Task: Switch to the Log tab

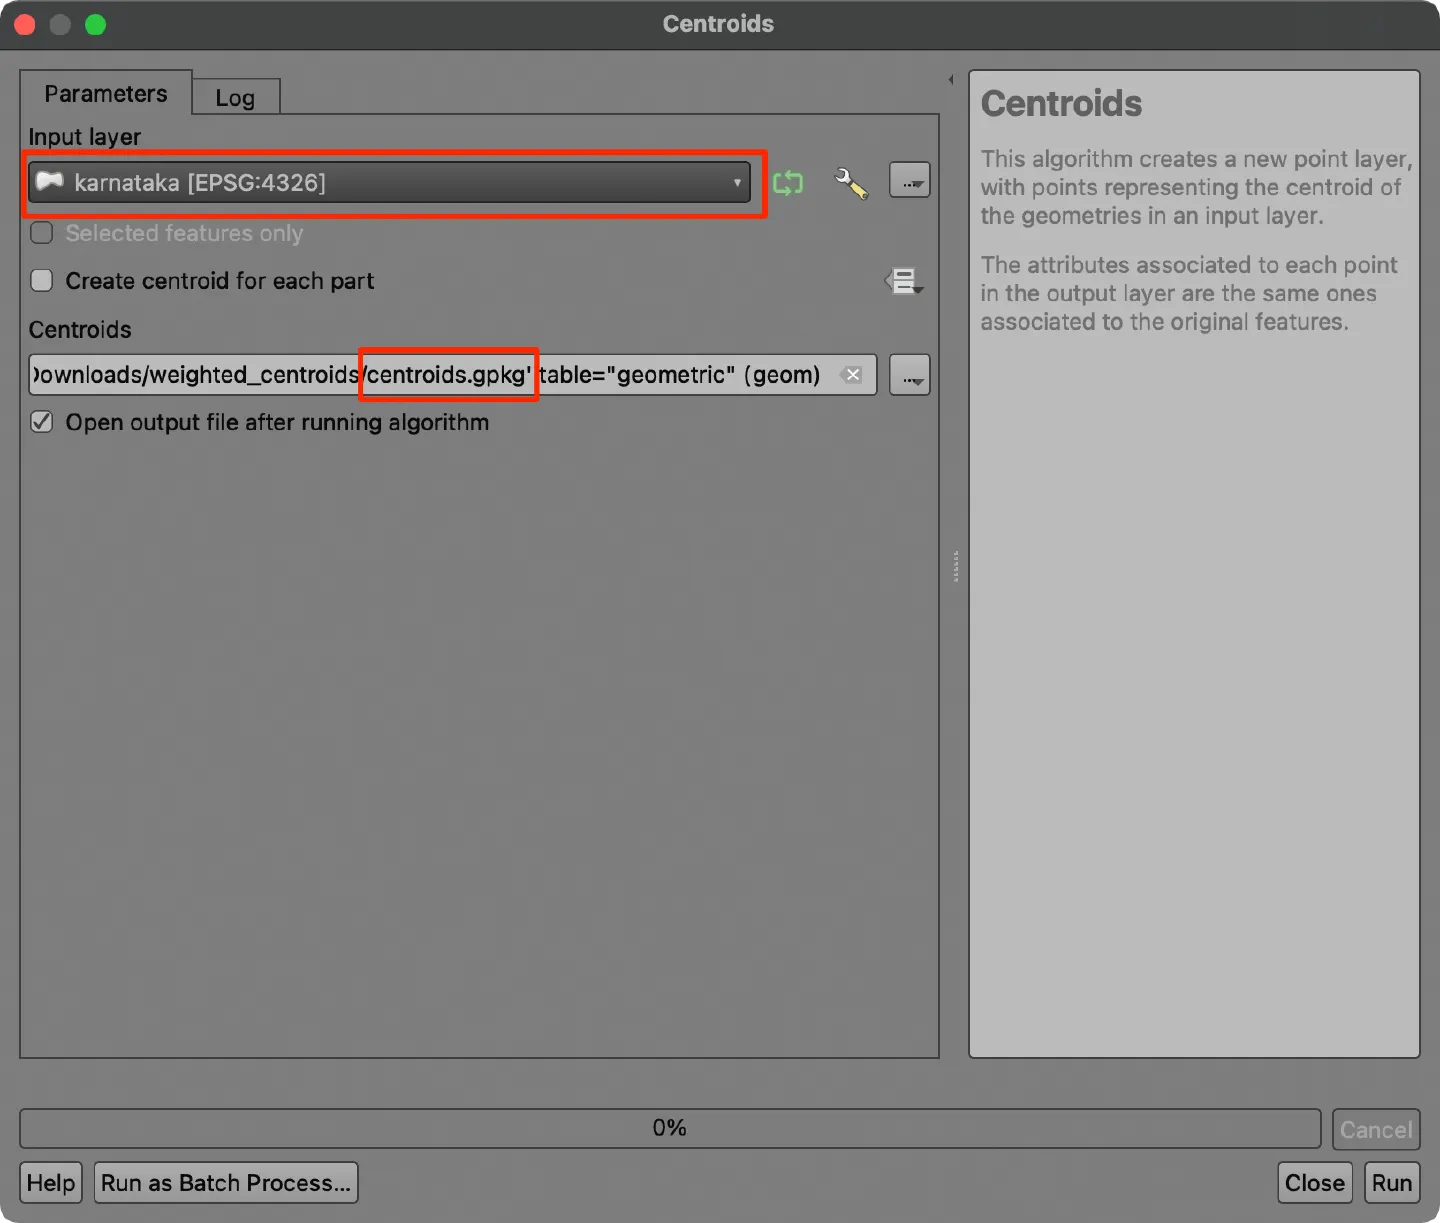Action: pyautogui.click(x=235, y=98)
